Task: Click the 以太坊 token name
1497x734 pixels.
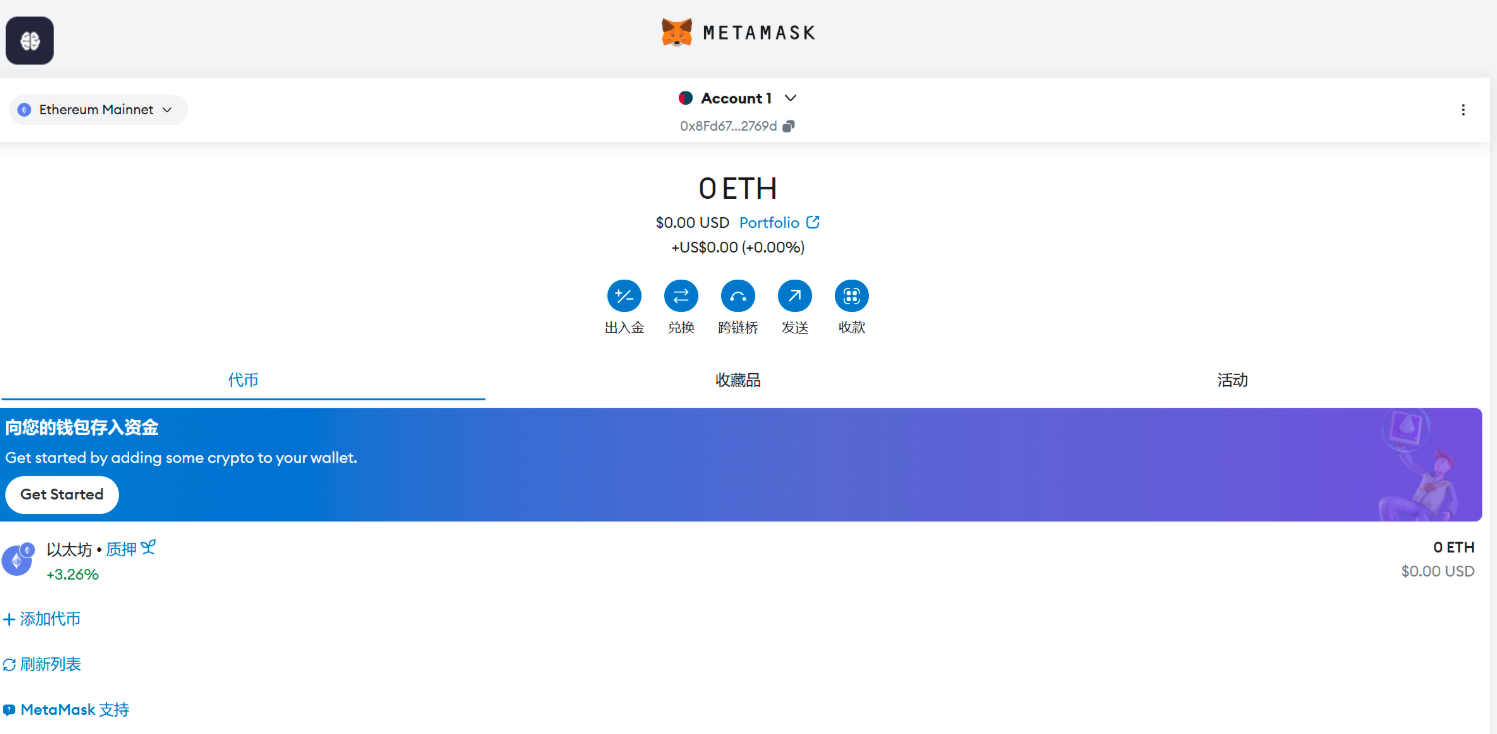Action: (69, 549)
